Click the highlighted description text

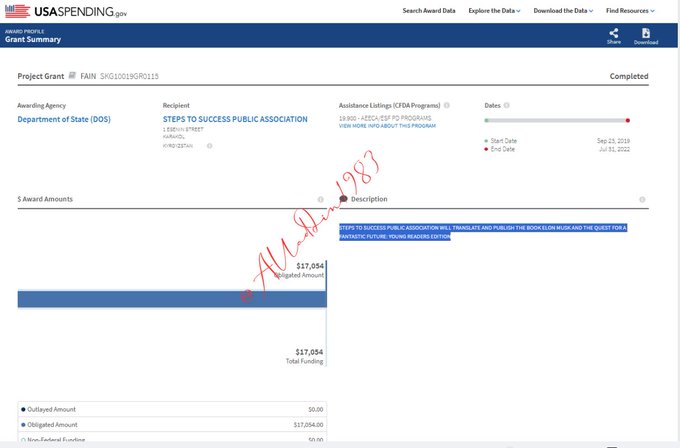(483, 232)
